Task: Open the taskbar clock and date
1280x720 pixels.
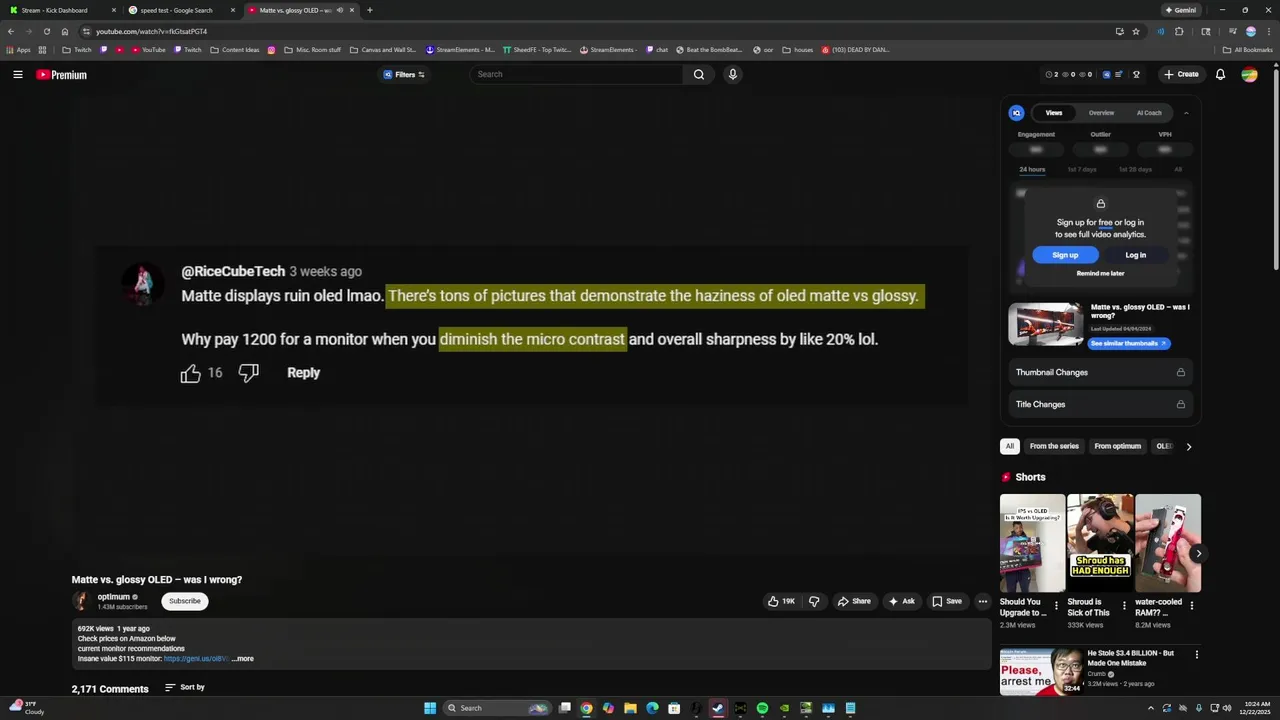Action: 1254,708
